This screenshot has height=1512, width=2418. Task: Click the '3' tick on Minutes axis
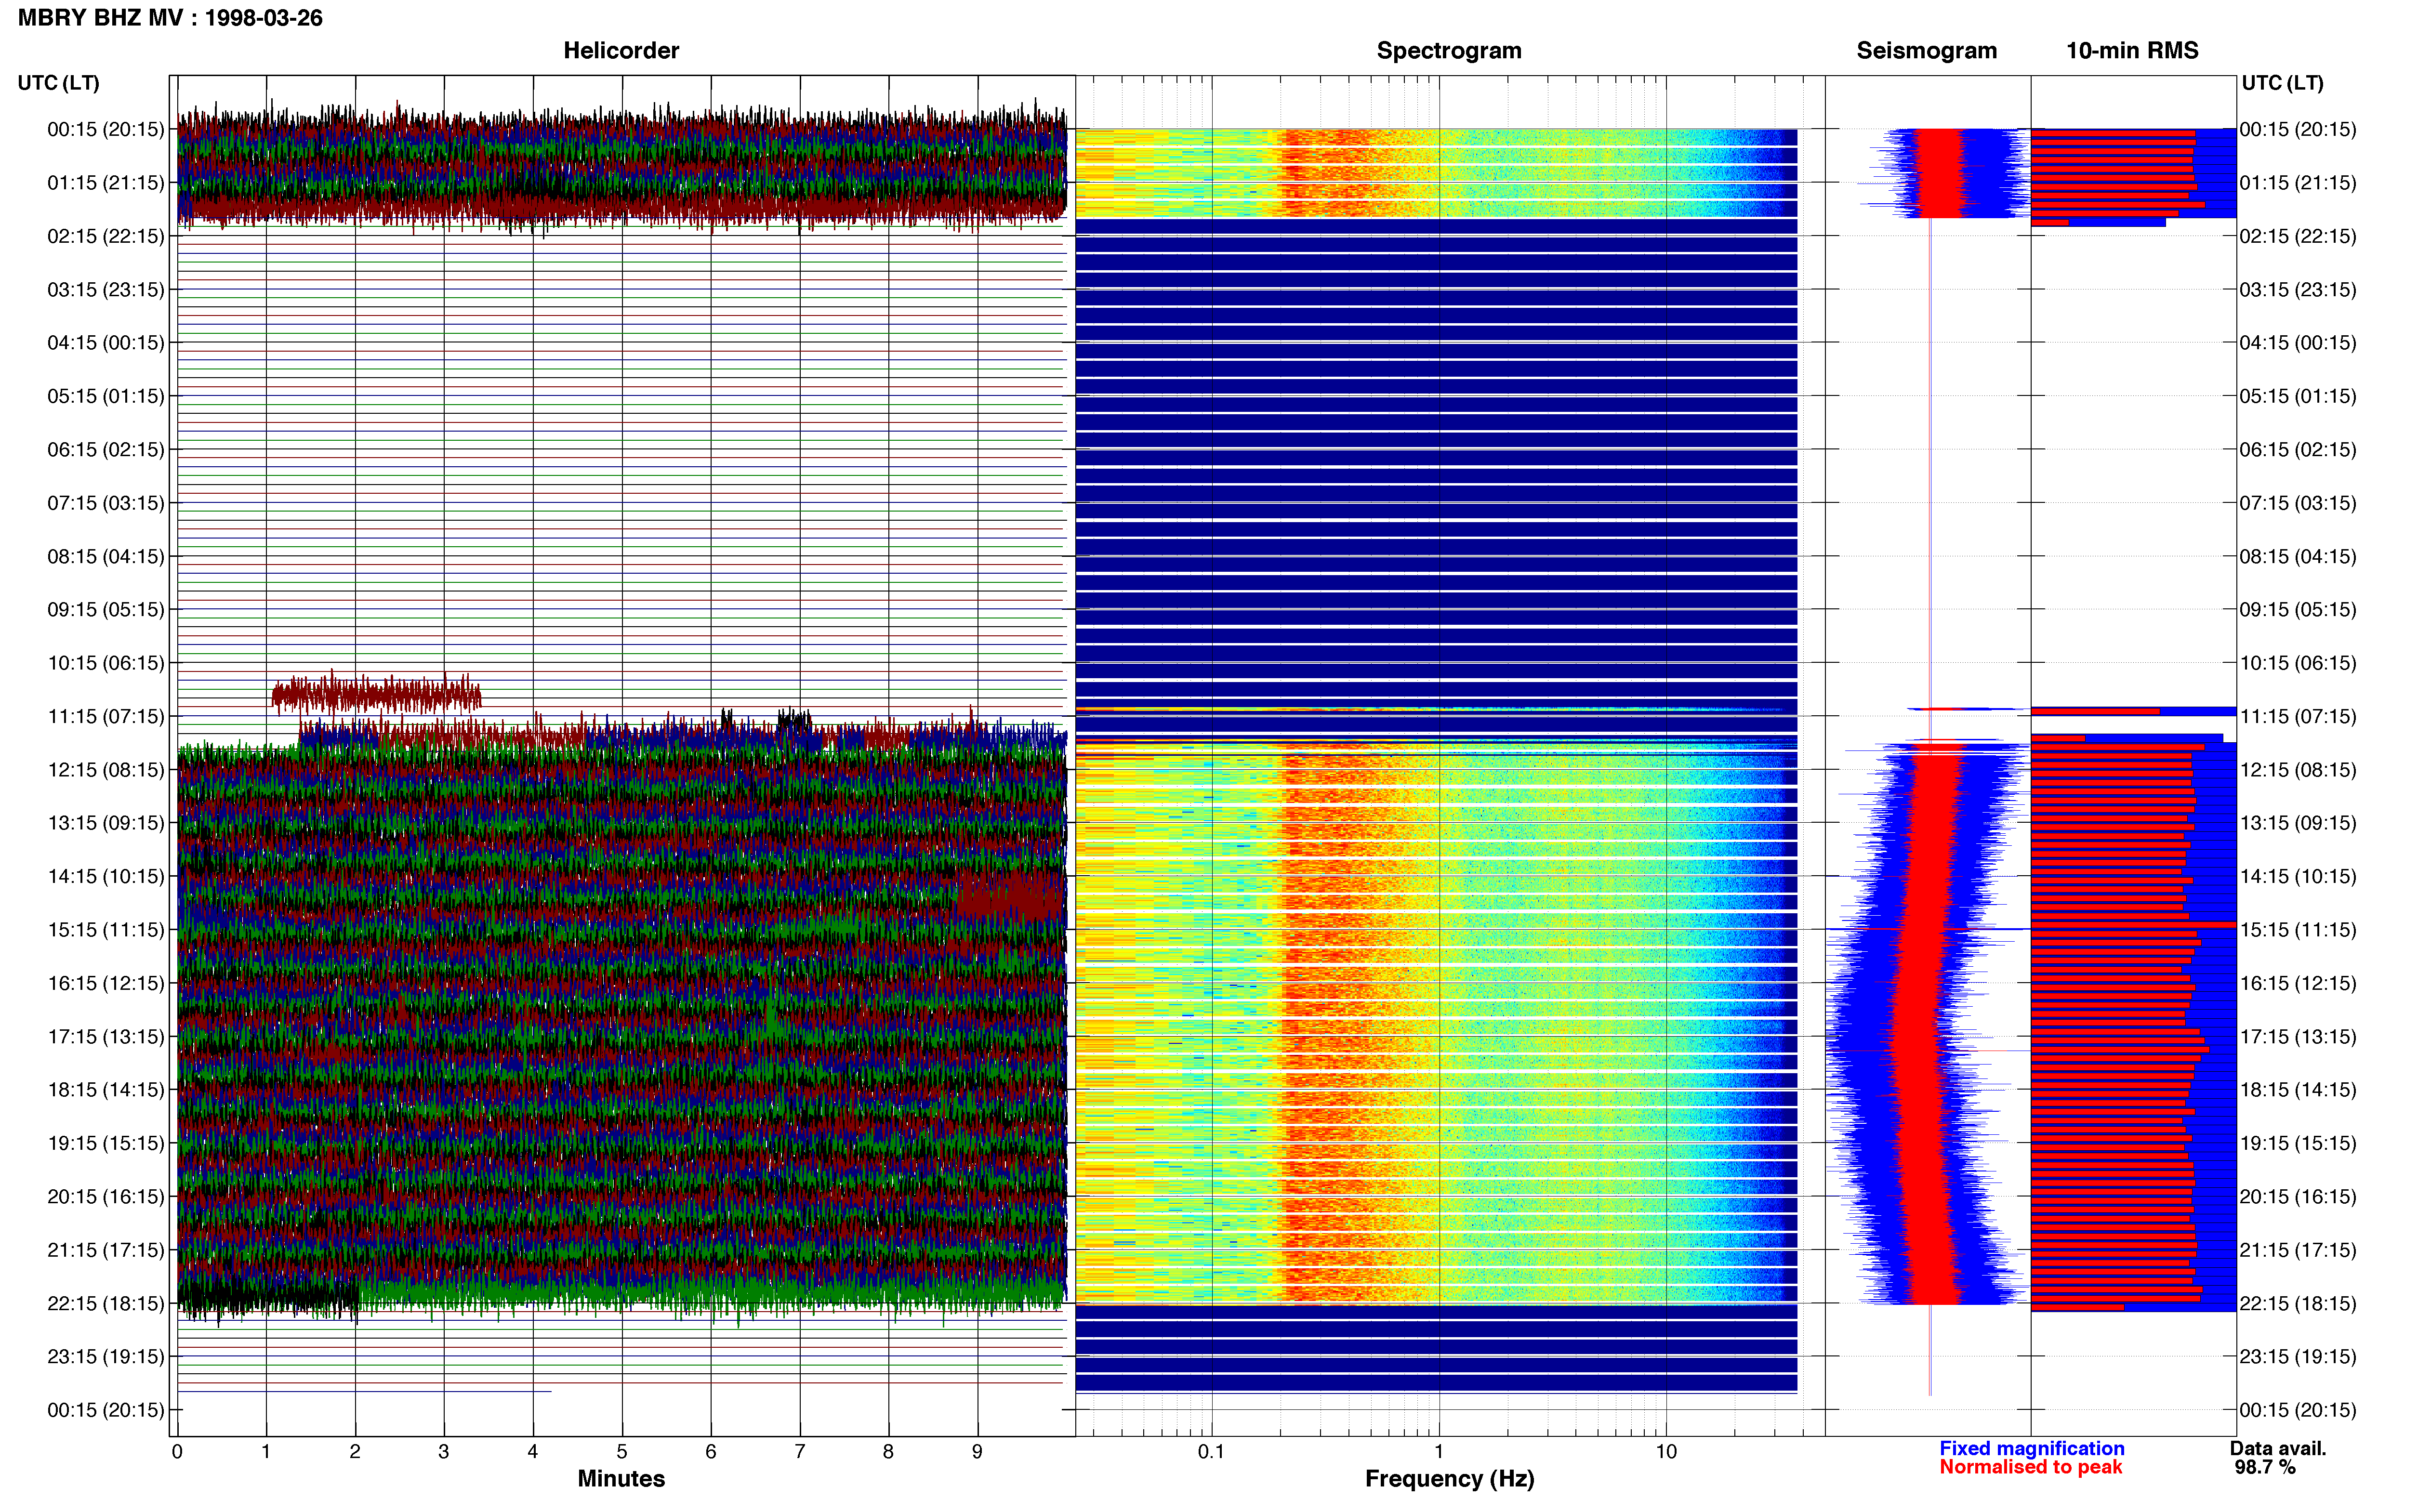pos(444,1452)
